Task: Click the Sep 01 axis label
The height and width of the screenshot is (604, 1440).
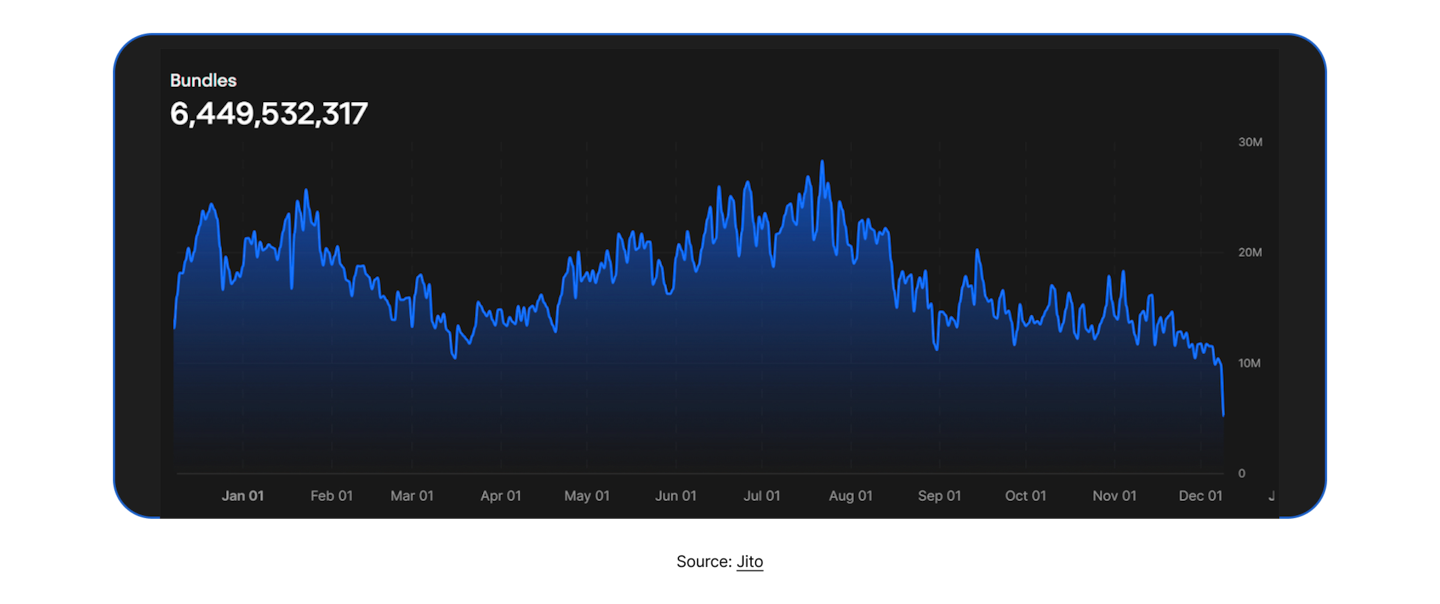Action: point(940,496)
